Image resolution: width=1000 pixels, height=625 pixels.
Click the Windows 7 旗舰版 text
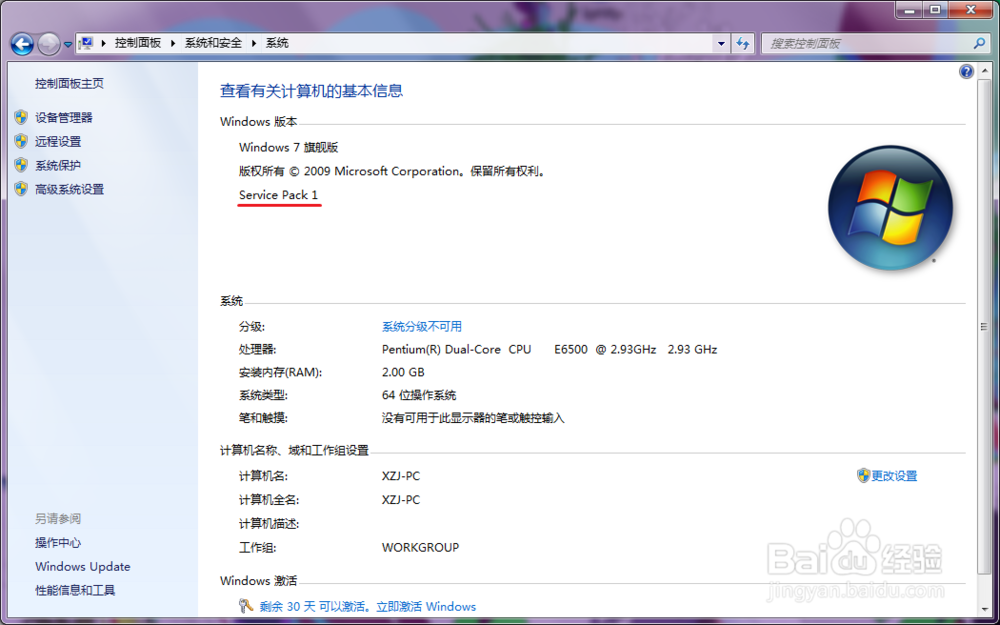click(288, 147)
